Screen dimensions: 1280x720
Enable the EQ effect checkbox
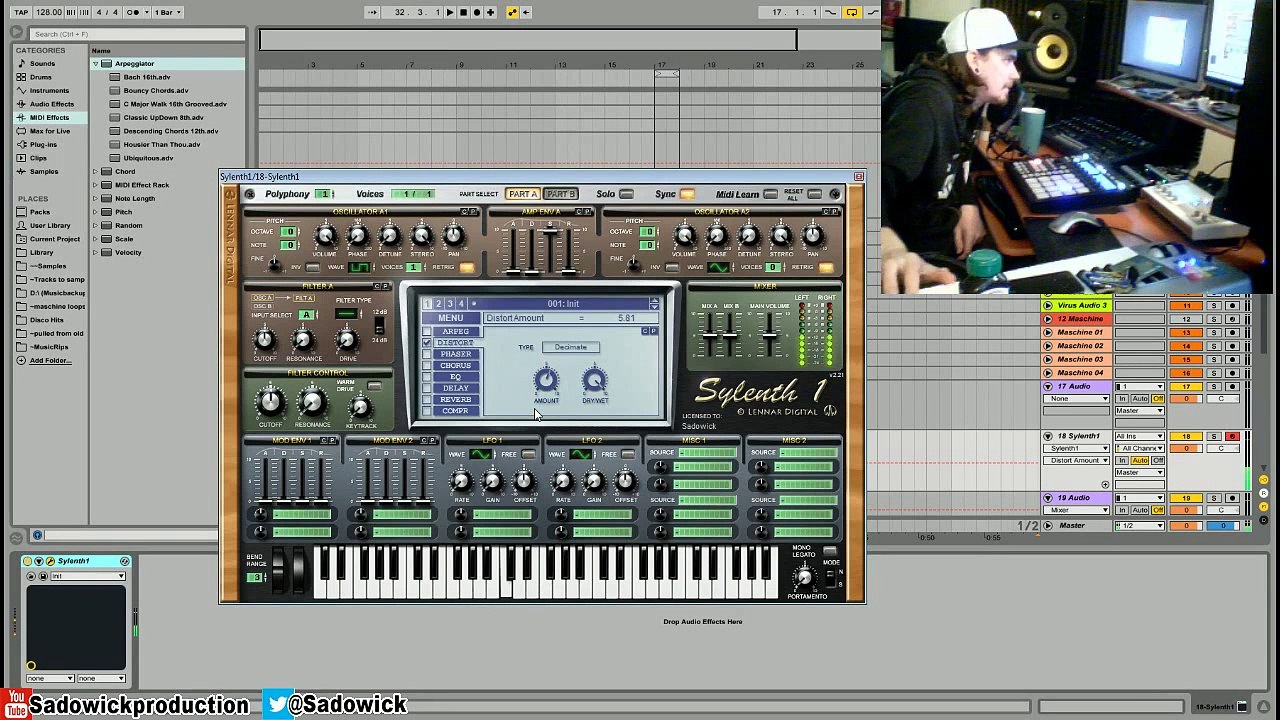(427, 377)
